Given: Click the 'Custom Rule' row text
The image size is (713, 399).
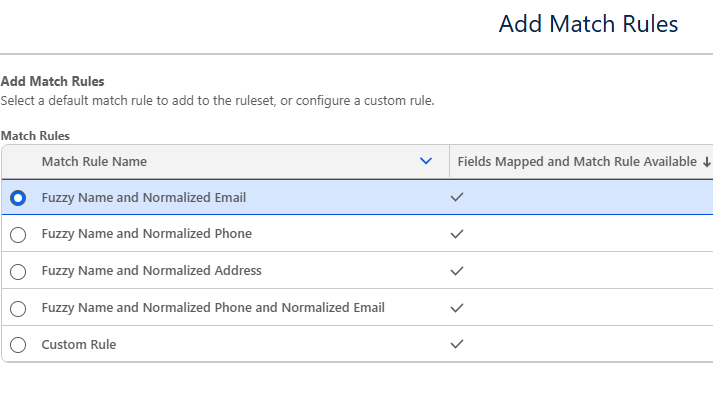Looking at the screenshot, I should tap(79, 345).
